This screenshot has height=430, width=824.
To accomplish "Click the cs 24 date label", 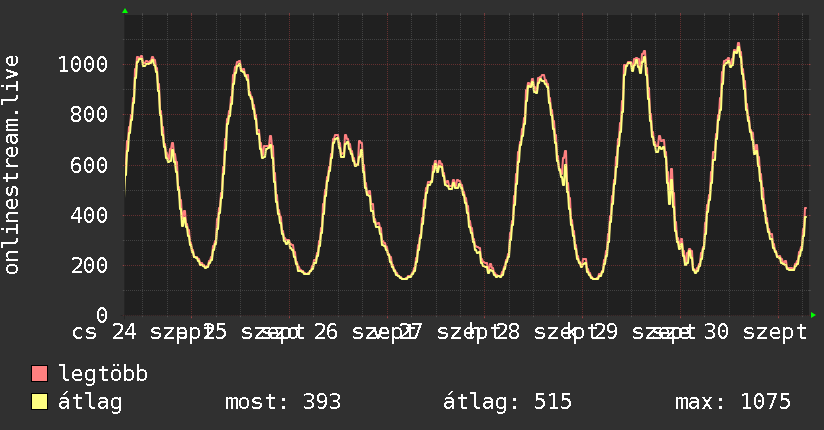I will point(104,332).
